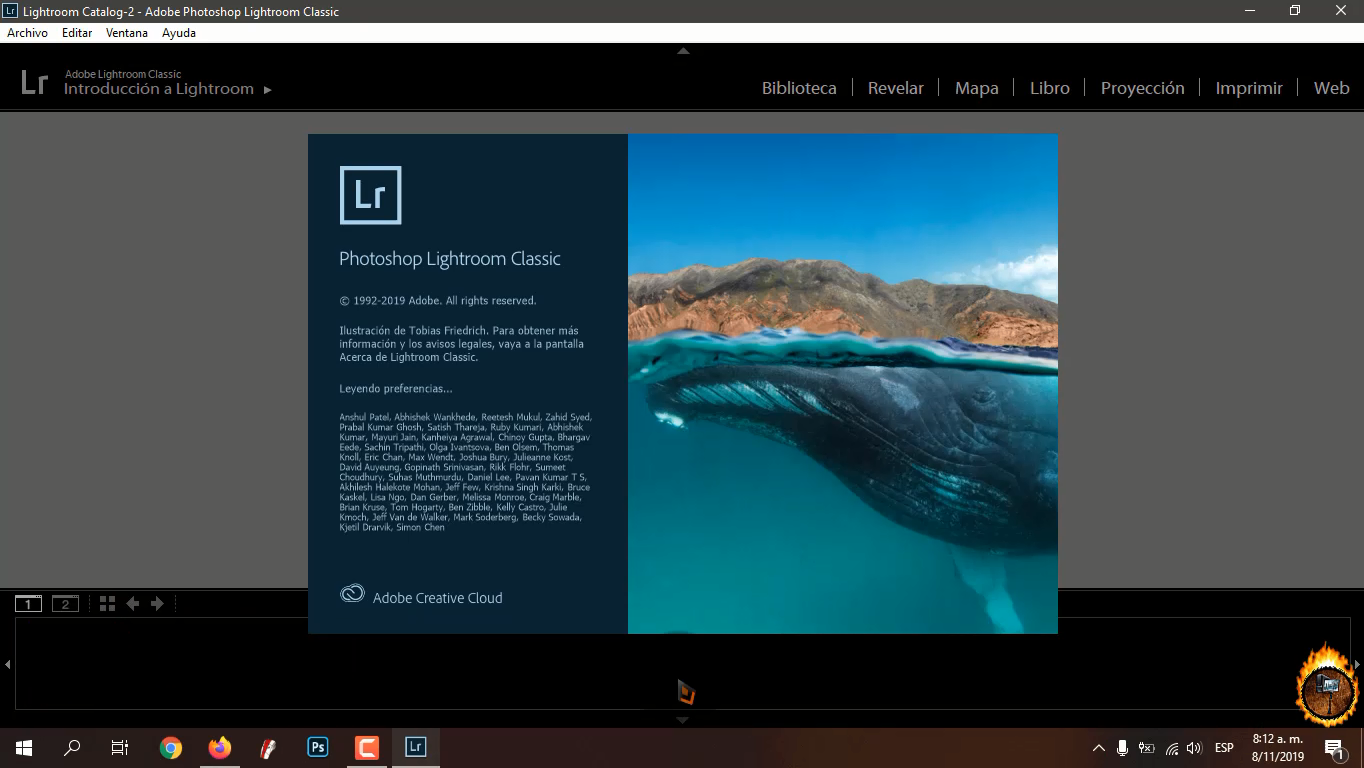Collapse the bottom filmstrip arrow
Image resolution: width=1364 pixels, height=768 pixels.
pos(683,720)
